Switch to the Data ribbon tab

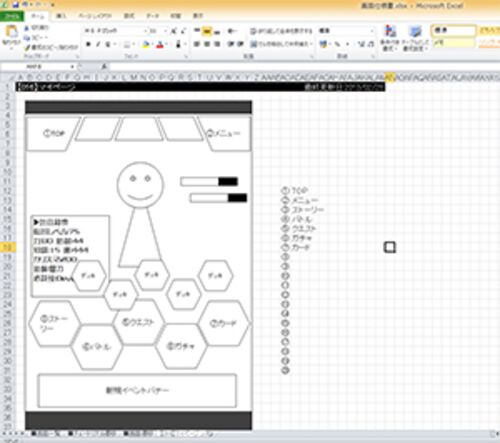pos(152,16)
